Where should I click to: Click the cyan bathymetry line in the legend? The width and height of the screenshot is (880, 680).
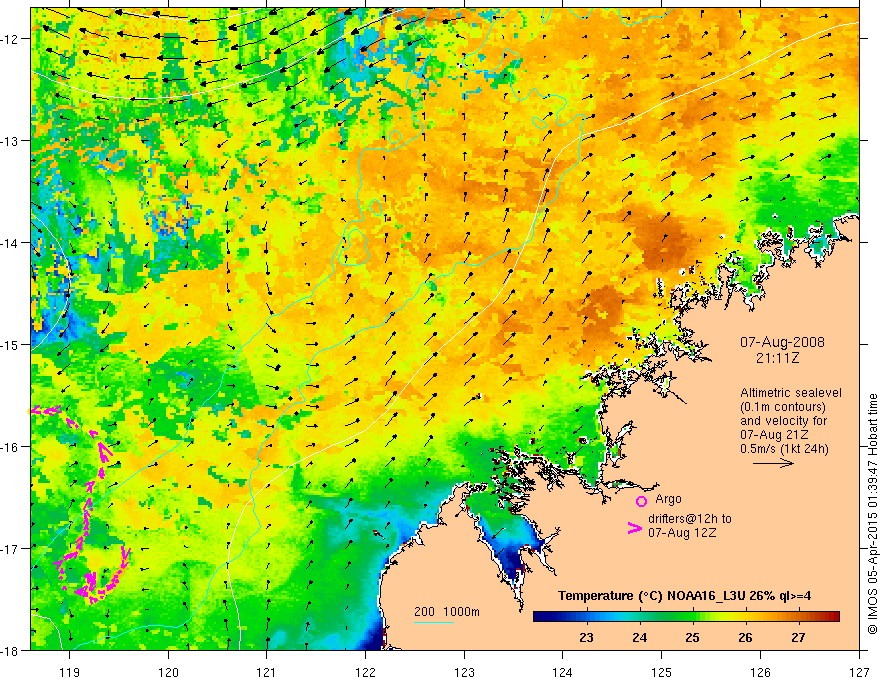(x=434, y=622)
